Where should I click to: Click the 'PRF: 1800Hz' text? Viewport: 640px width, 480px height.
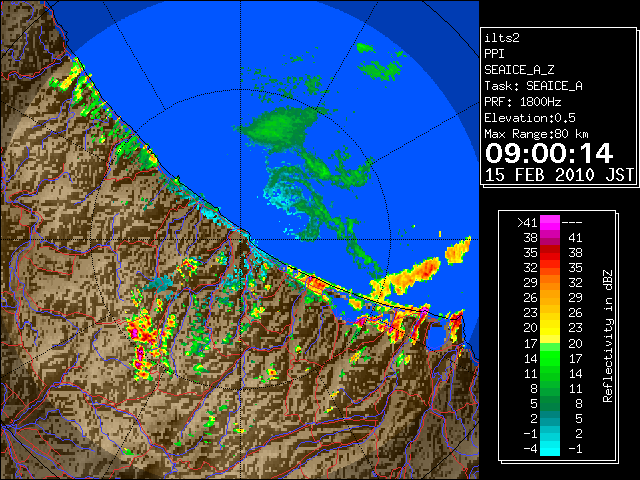tap(522, 102)
